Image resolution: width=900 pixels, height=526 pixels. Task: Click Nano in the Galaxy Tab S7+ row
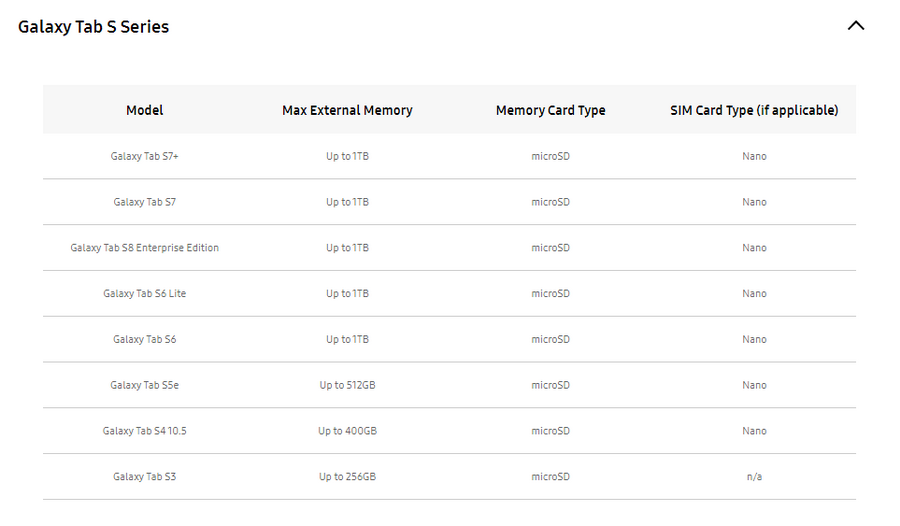pos(754,156)
